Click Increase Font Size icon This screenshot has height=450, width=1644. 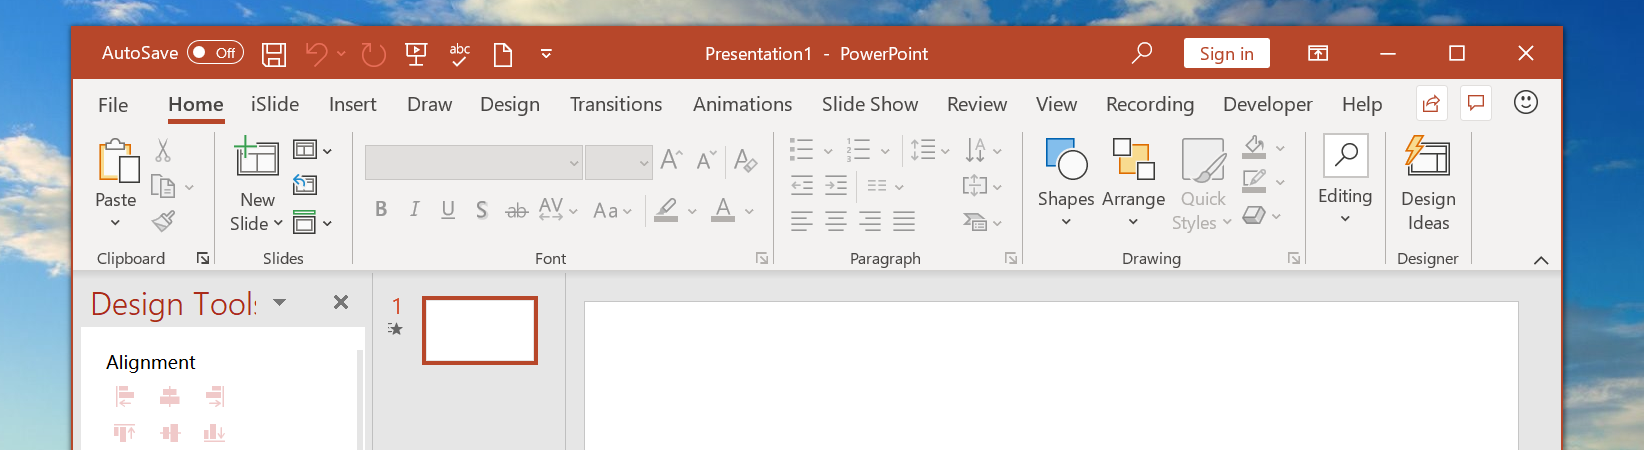point(671,160)
